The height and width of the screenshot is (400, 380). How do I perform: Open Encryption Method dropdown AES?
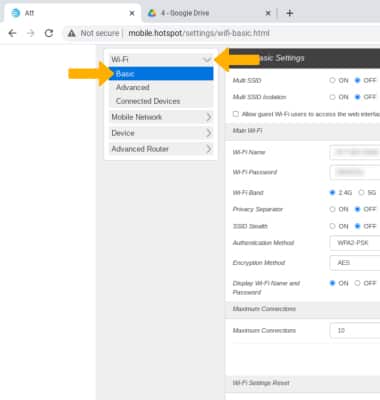[x=355, y=263]
